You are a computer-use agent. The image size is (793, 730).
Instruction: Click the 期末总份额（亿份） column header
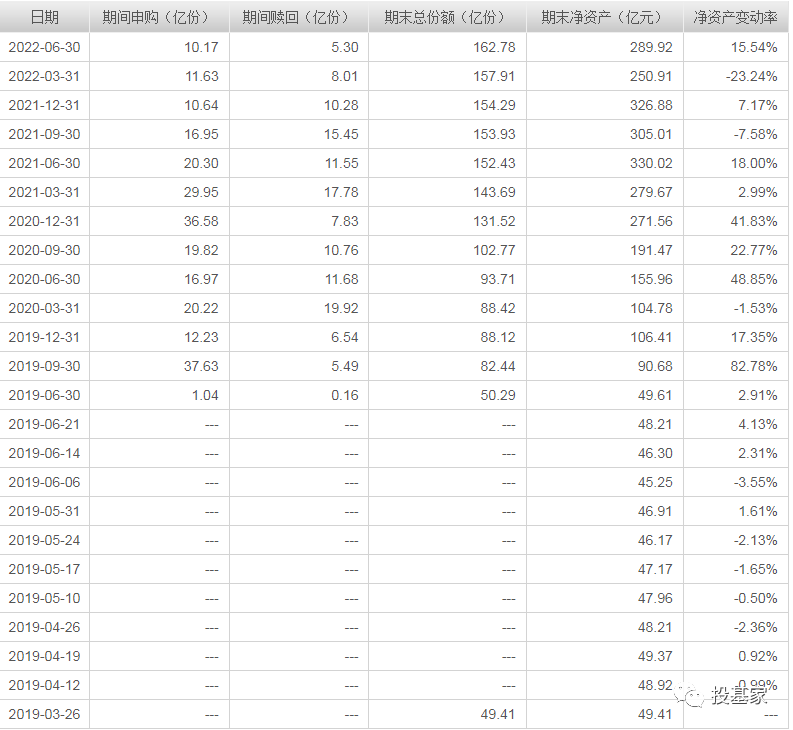click(448, 17)
